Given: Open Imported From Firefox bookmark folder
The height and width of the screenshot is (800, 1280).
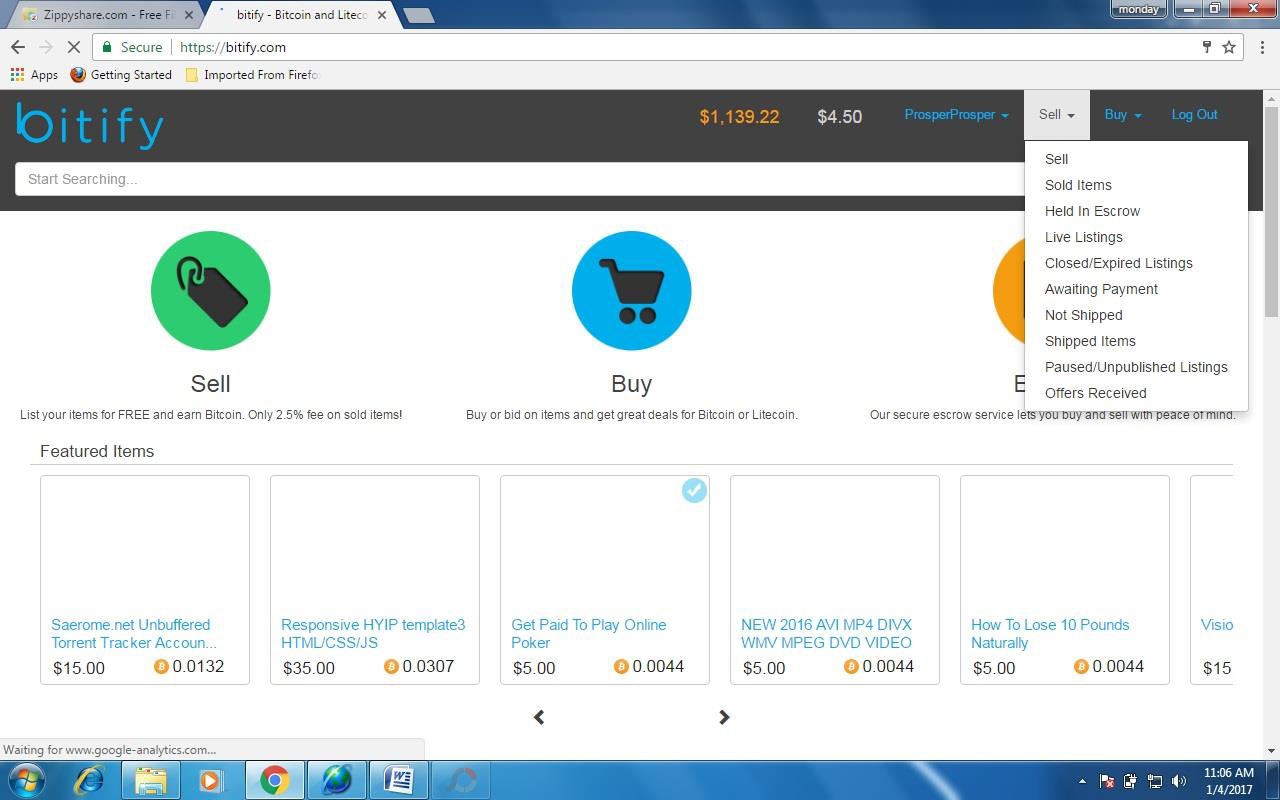Looking at the screenshot, I should [253, 75].
